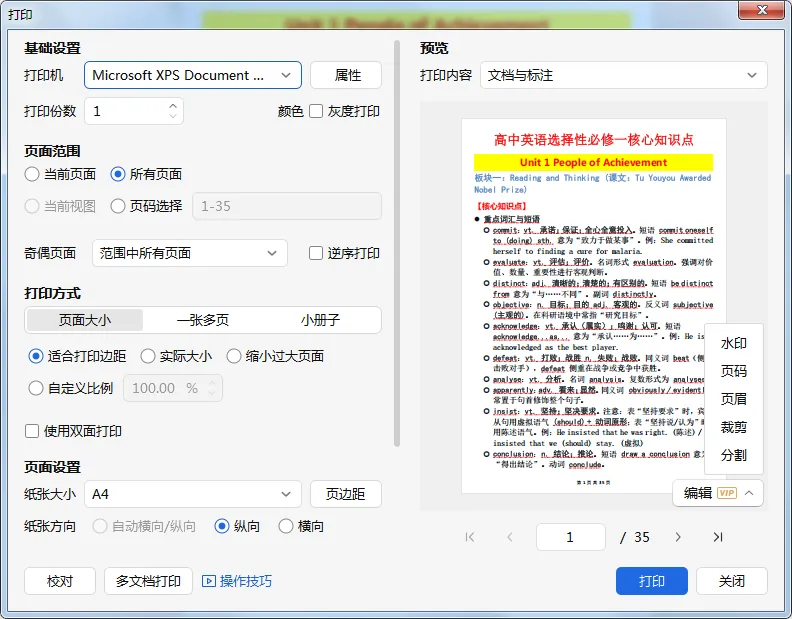The width and height of the screenshot is (792, 619).
Task: Click the 打印份数 input field
Action: point(134,111)
